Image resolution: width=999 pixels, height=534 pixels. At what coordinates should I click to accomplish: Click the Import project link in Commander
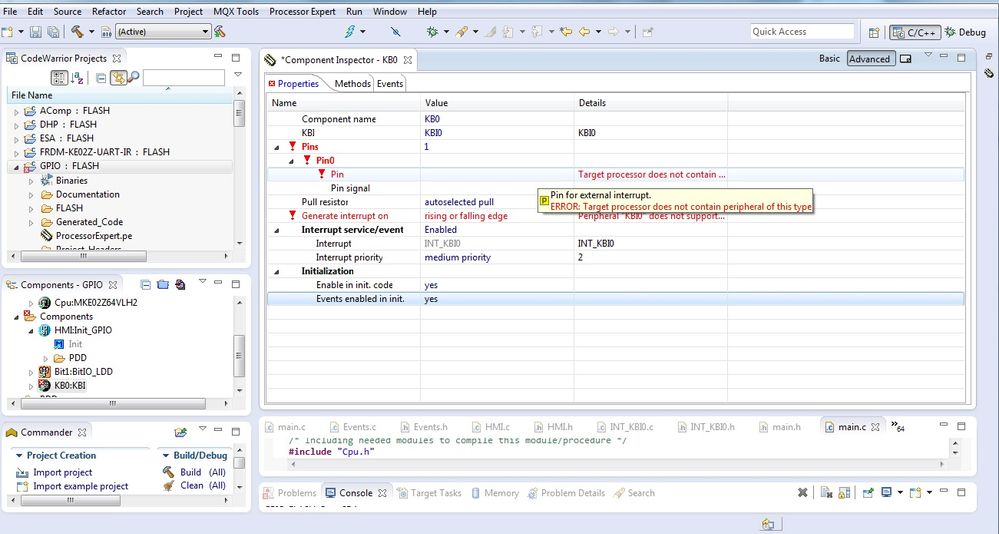coord(62,472)
